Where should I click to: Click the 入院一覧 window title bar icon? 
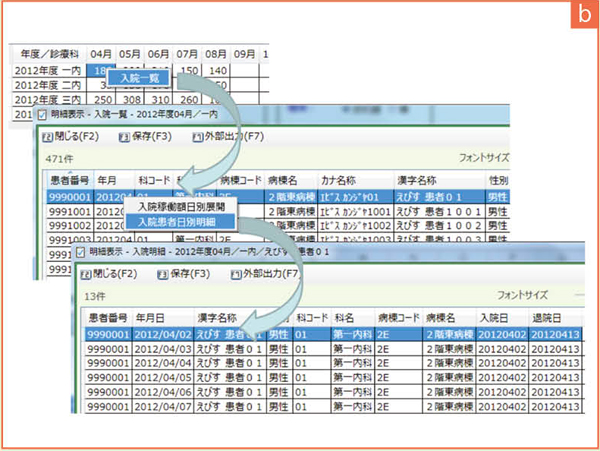[x=41, y=115]
